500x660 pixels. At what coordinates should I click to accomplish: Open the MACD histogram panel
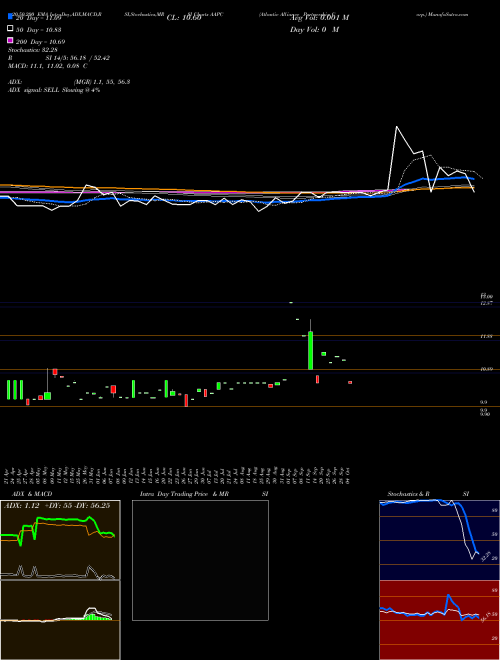[x=60, y=620]
